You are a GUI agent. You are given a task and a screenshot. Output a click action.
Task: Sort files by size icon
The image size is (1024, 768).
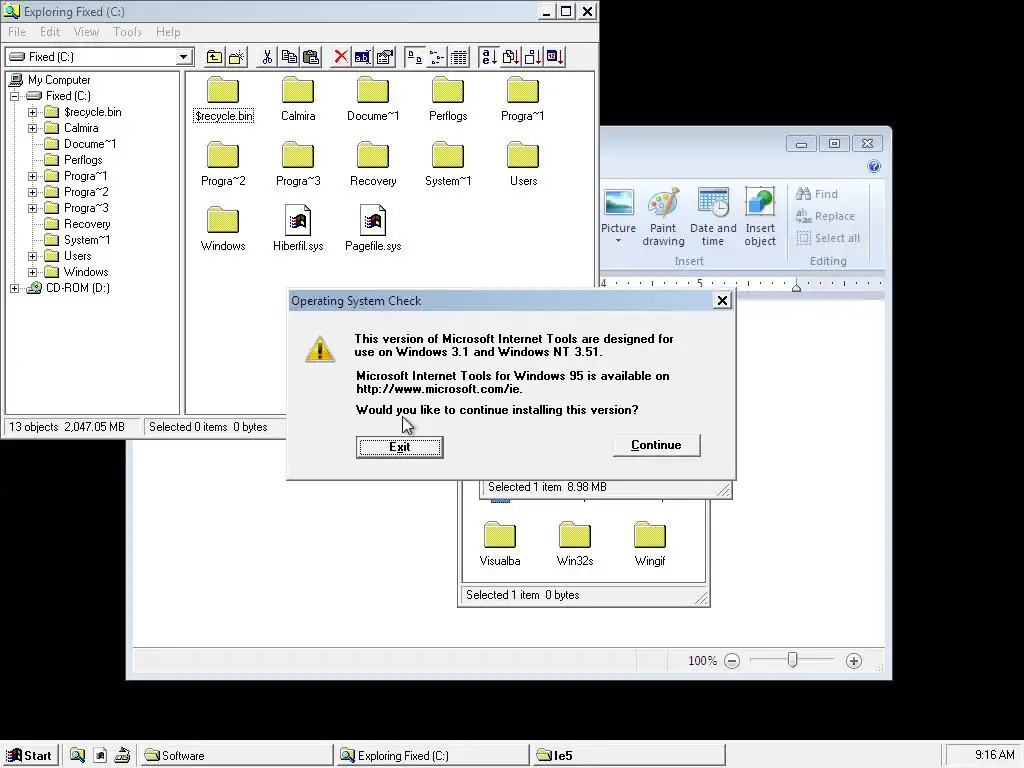[533, 57]
